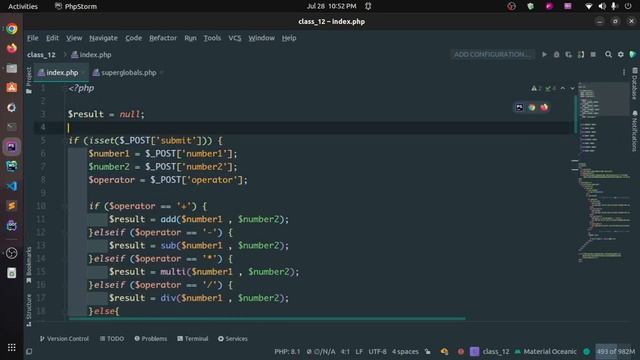The width and height of the screenshot is (640, 360).
Task: Open Version Control tool window
Action: 64,339
